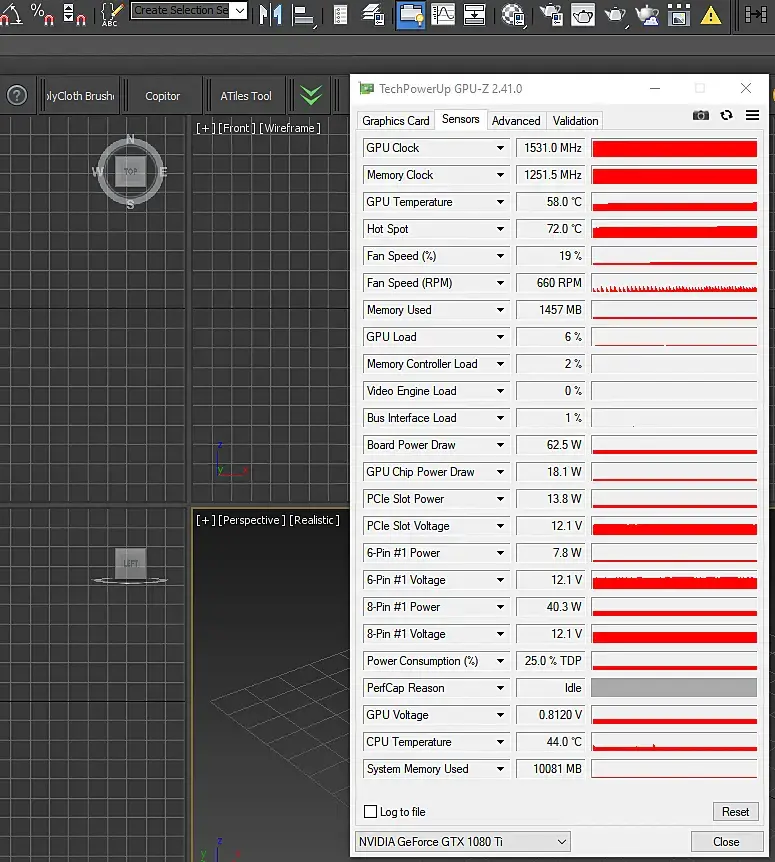Open Memory Clock sensor dropdown
This screenshot has width=775, height=862.
click(x=500, y=175)
